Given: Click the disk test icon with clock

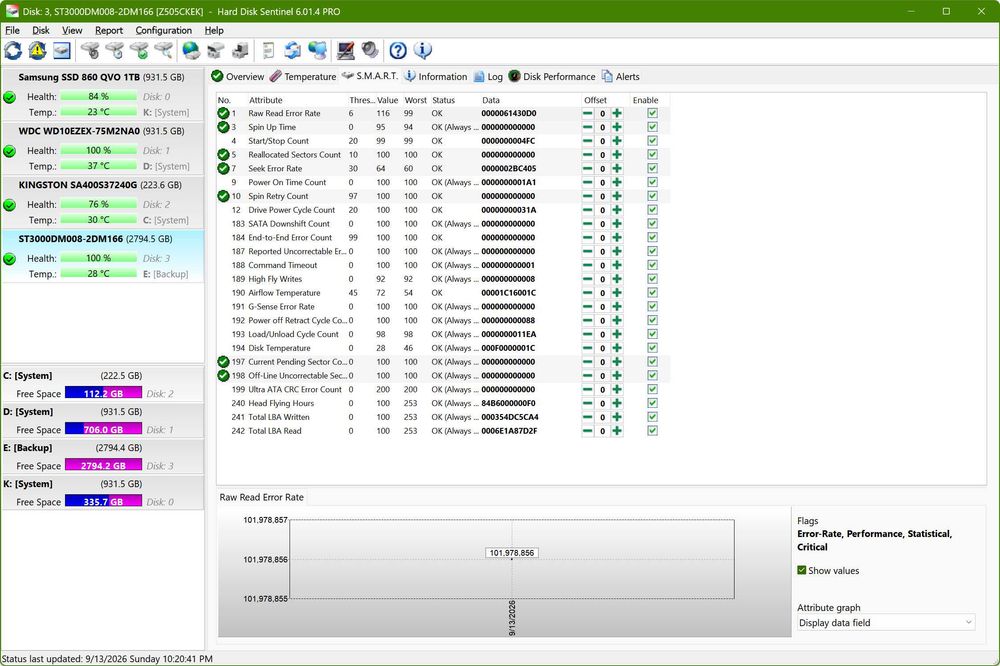Looking at the screenshot, I should 114,50.
